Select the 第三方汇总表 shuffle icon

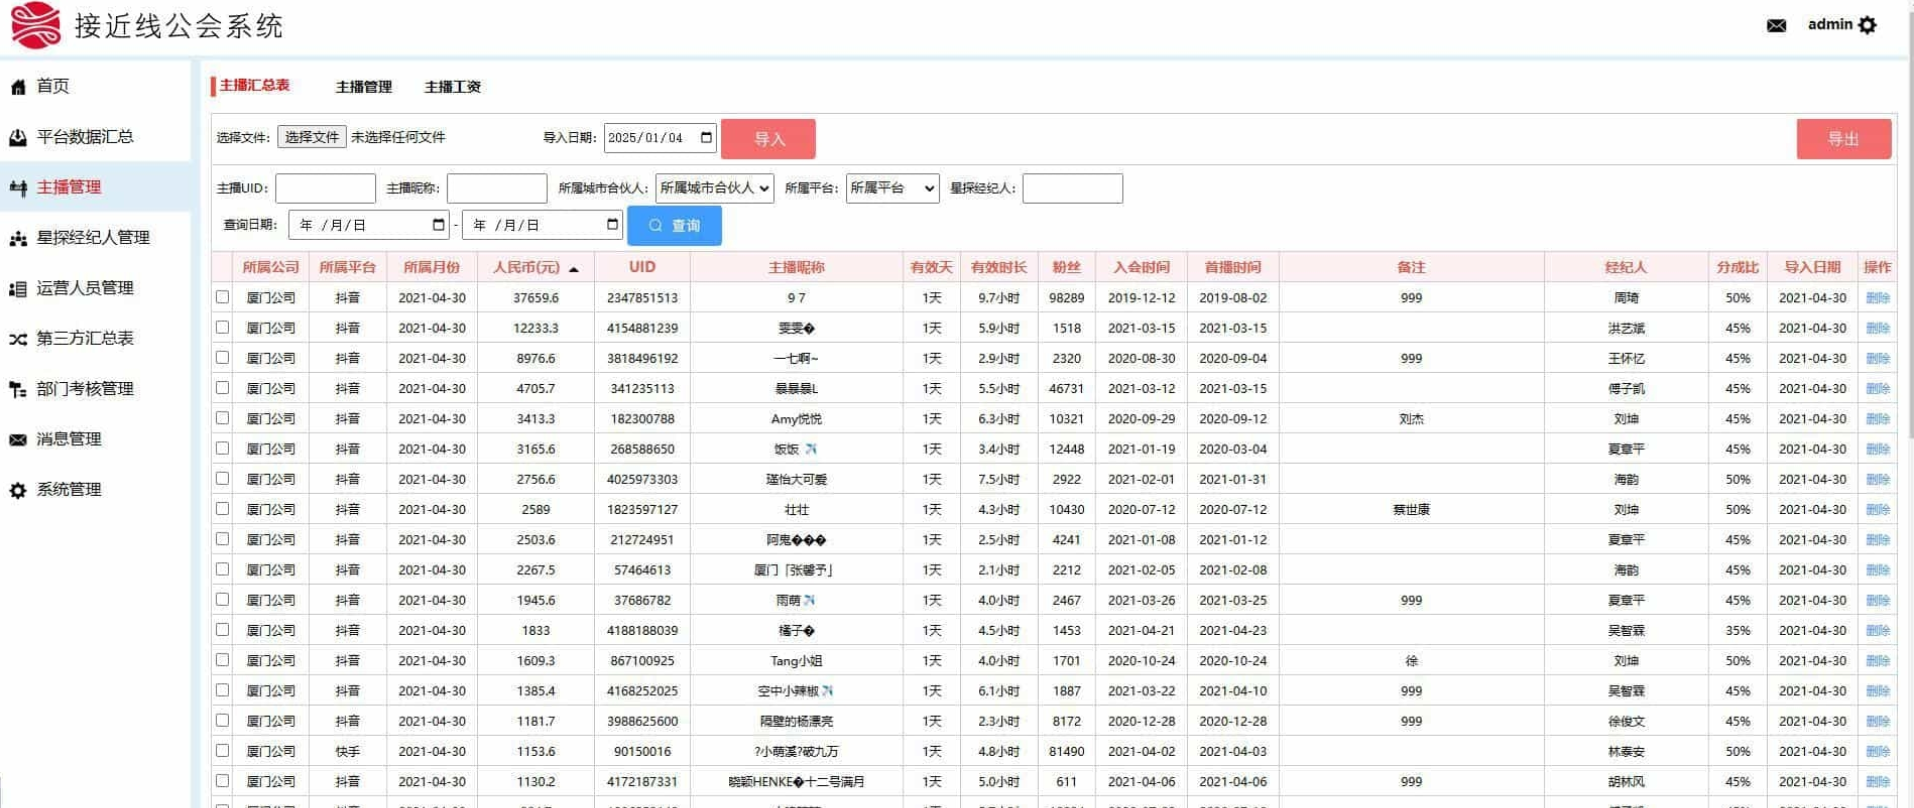pos(18,339)
